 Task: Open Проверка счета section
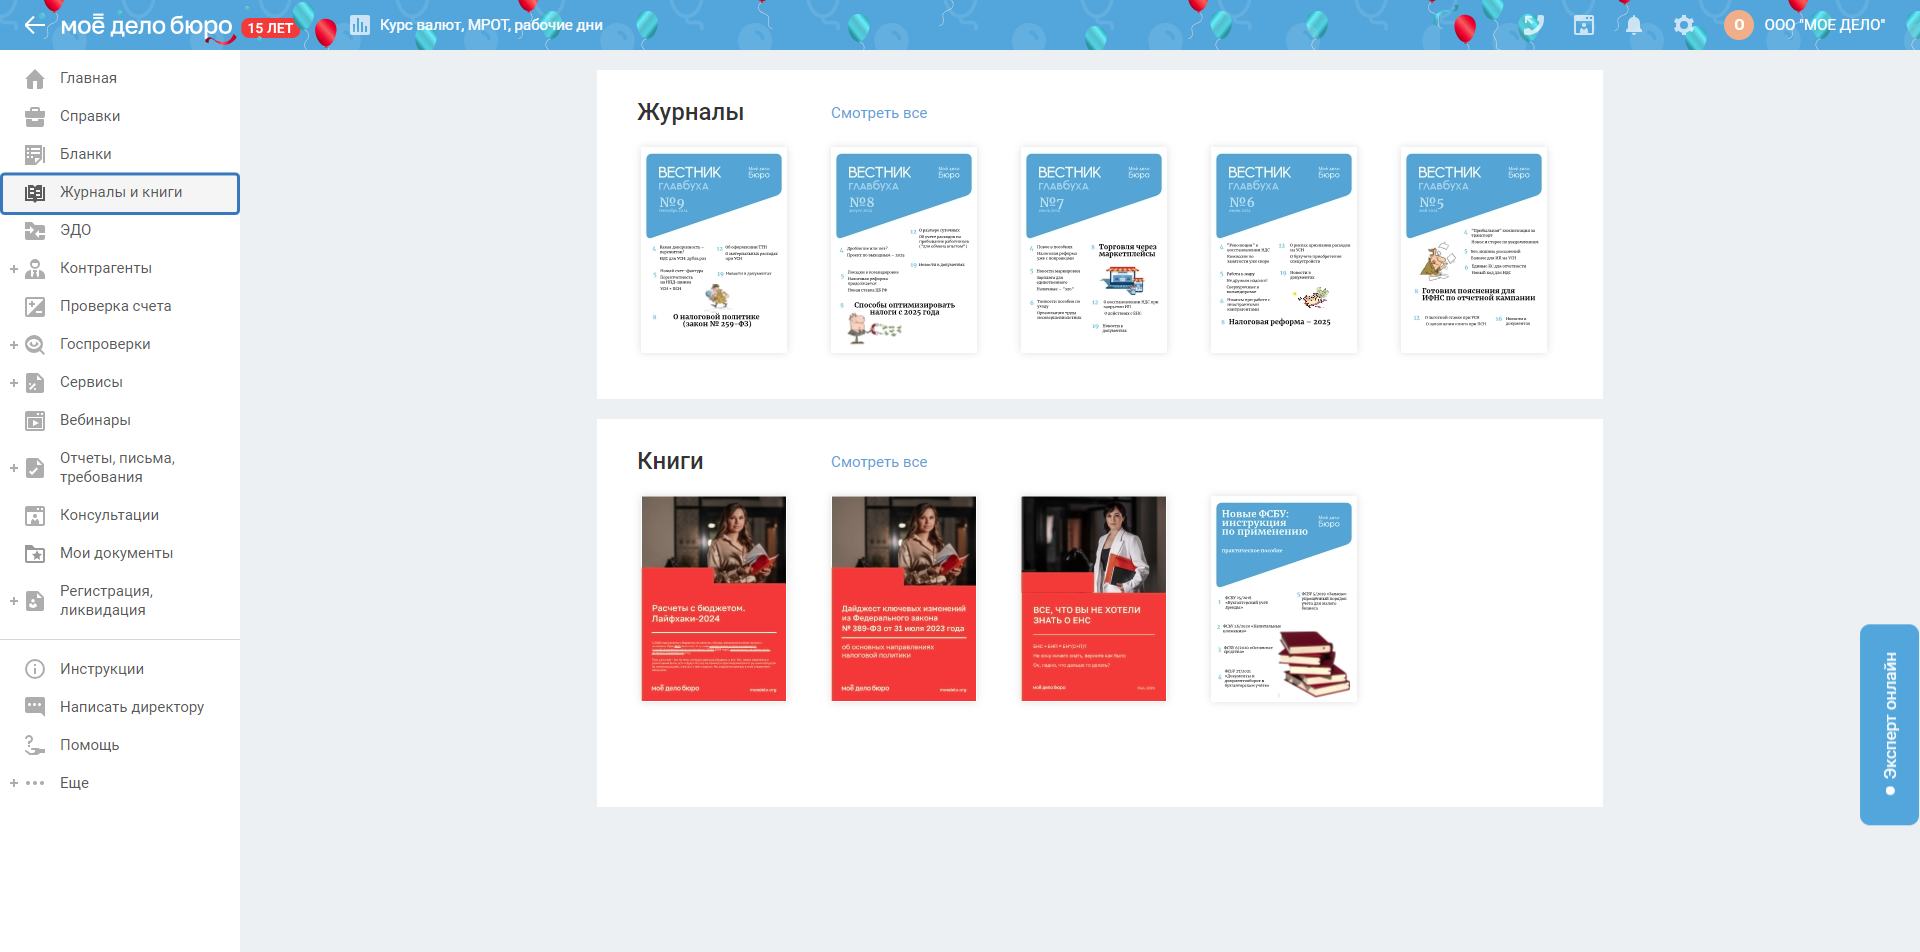pos(116,306)
